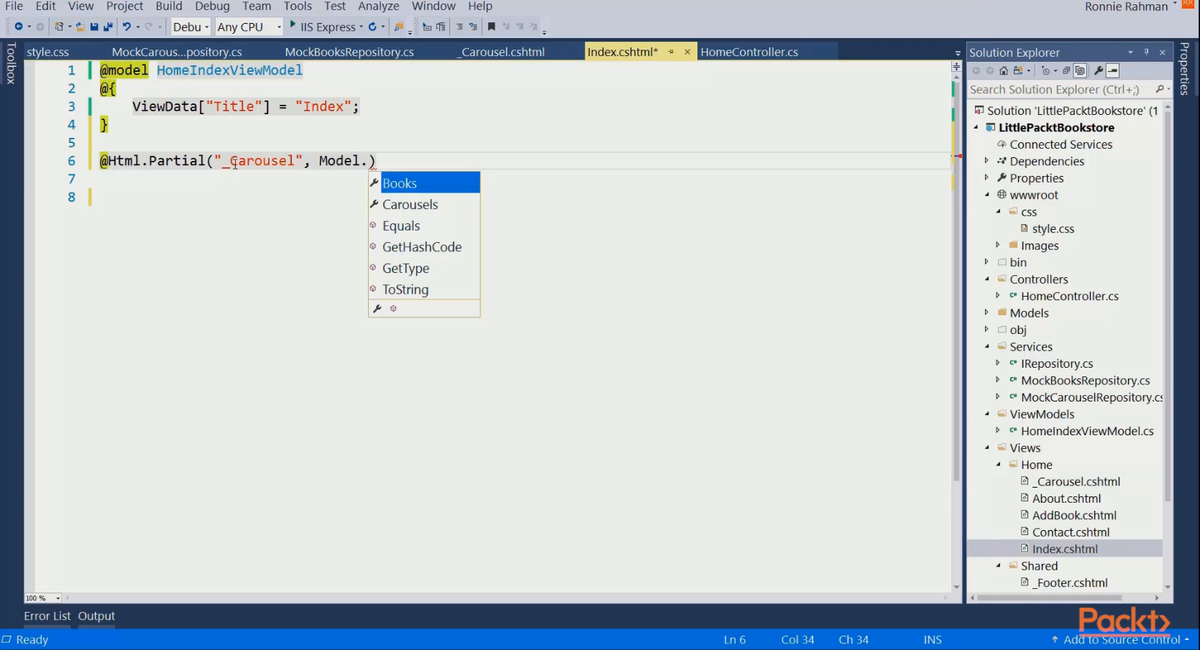The height and width of the screenshot is (650, 1200).
Task: Click Pending Changes Filter icon in Solution Explorer
Action: point(1046,70)
